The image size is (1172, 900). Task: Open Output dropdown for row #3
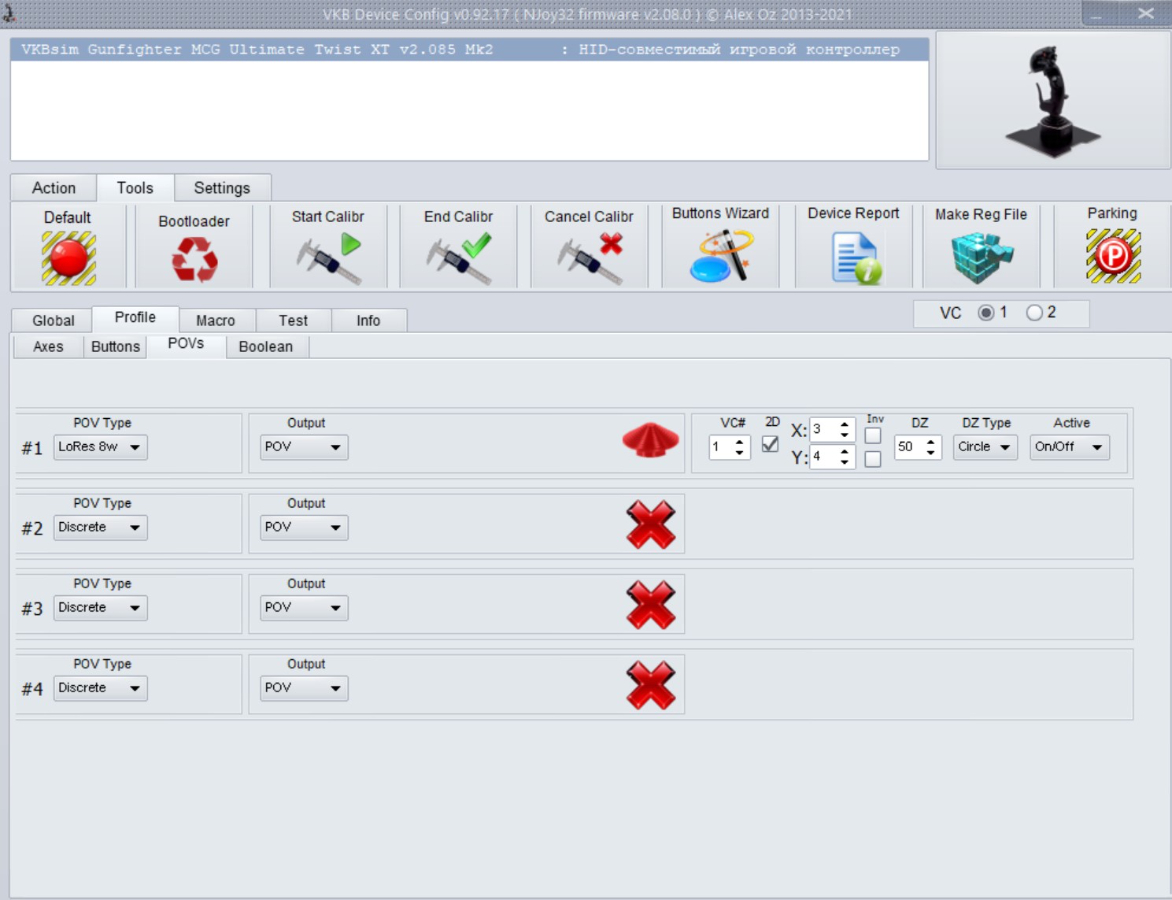point(303,608)
